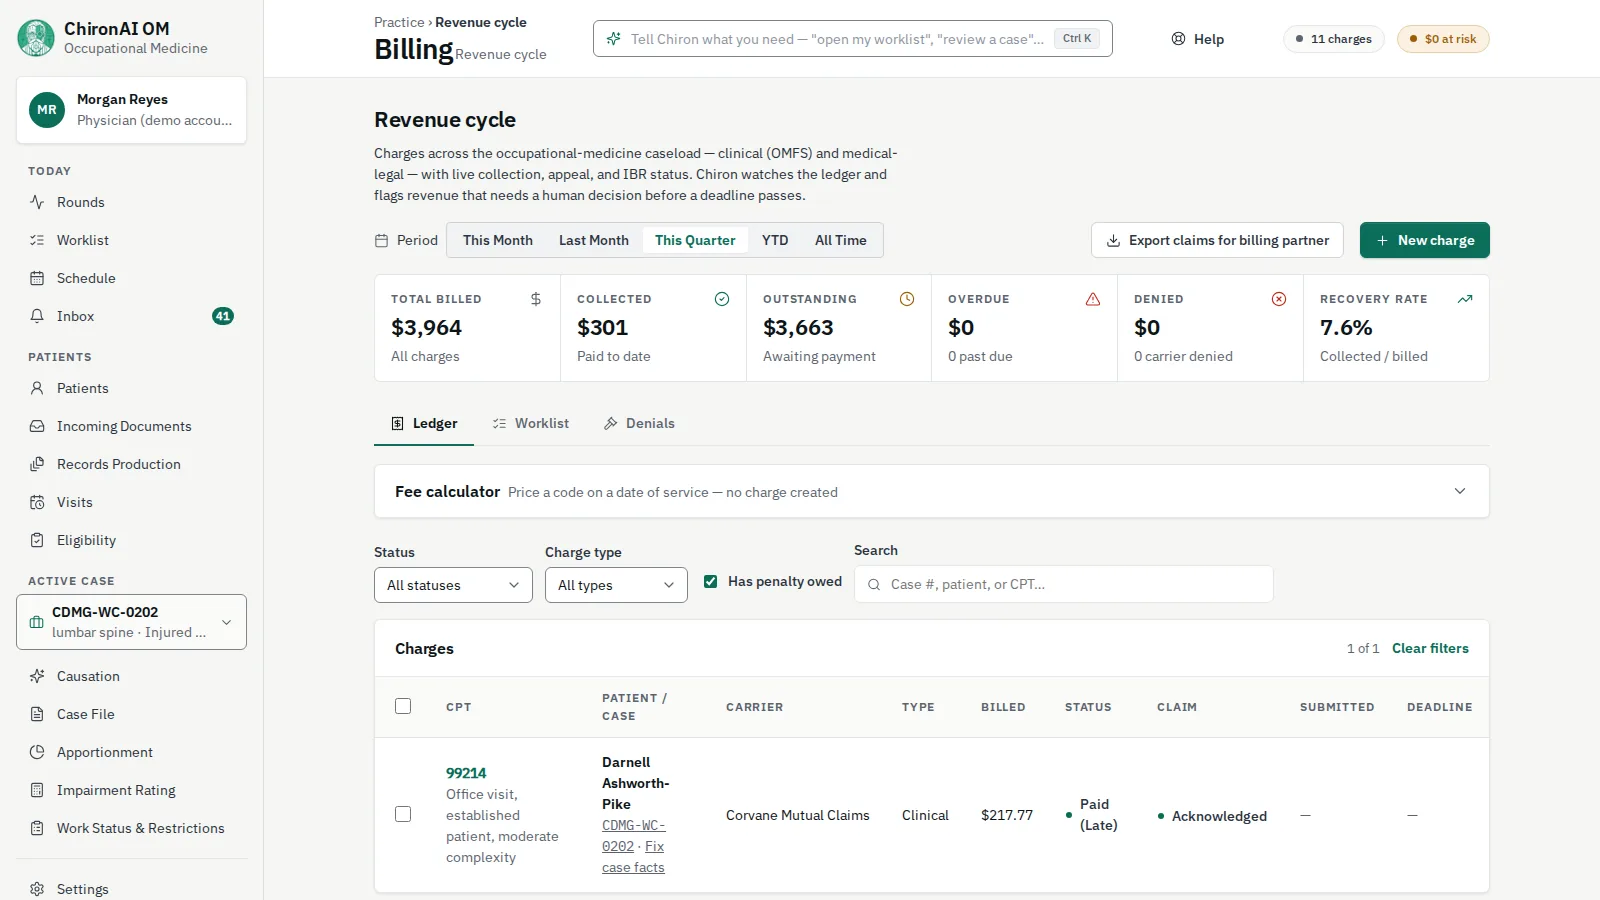
Task: Select the YTD period
Action: (x=775, y=240)
